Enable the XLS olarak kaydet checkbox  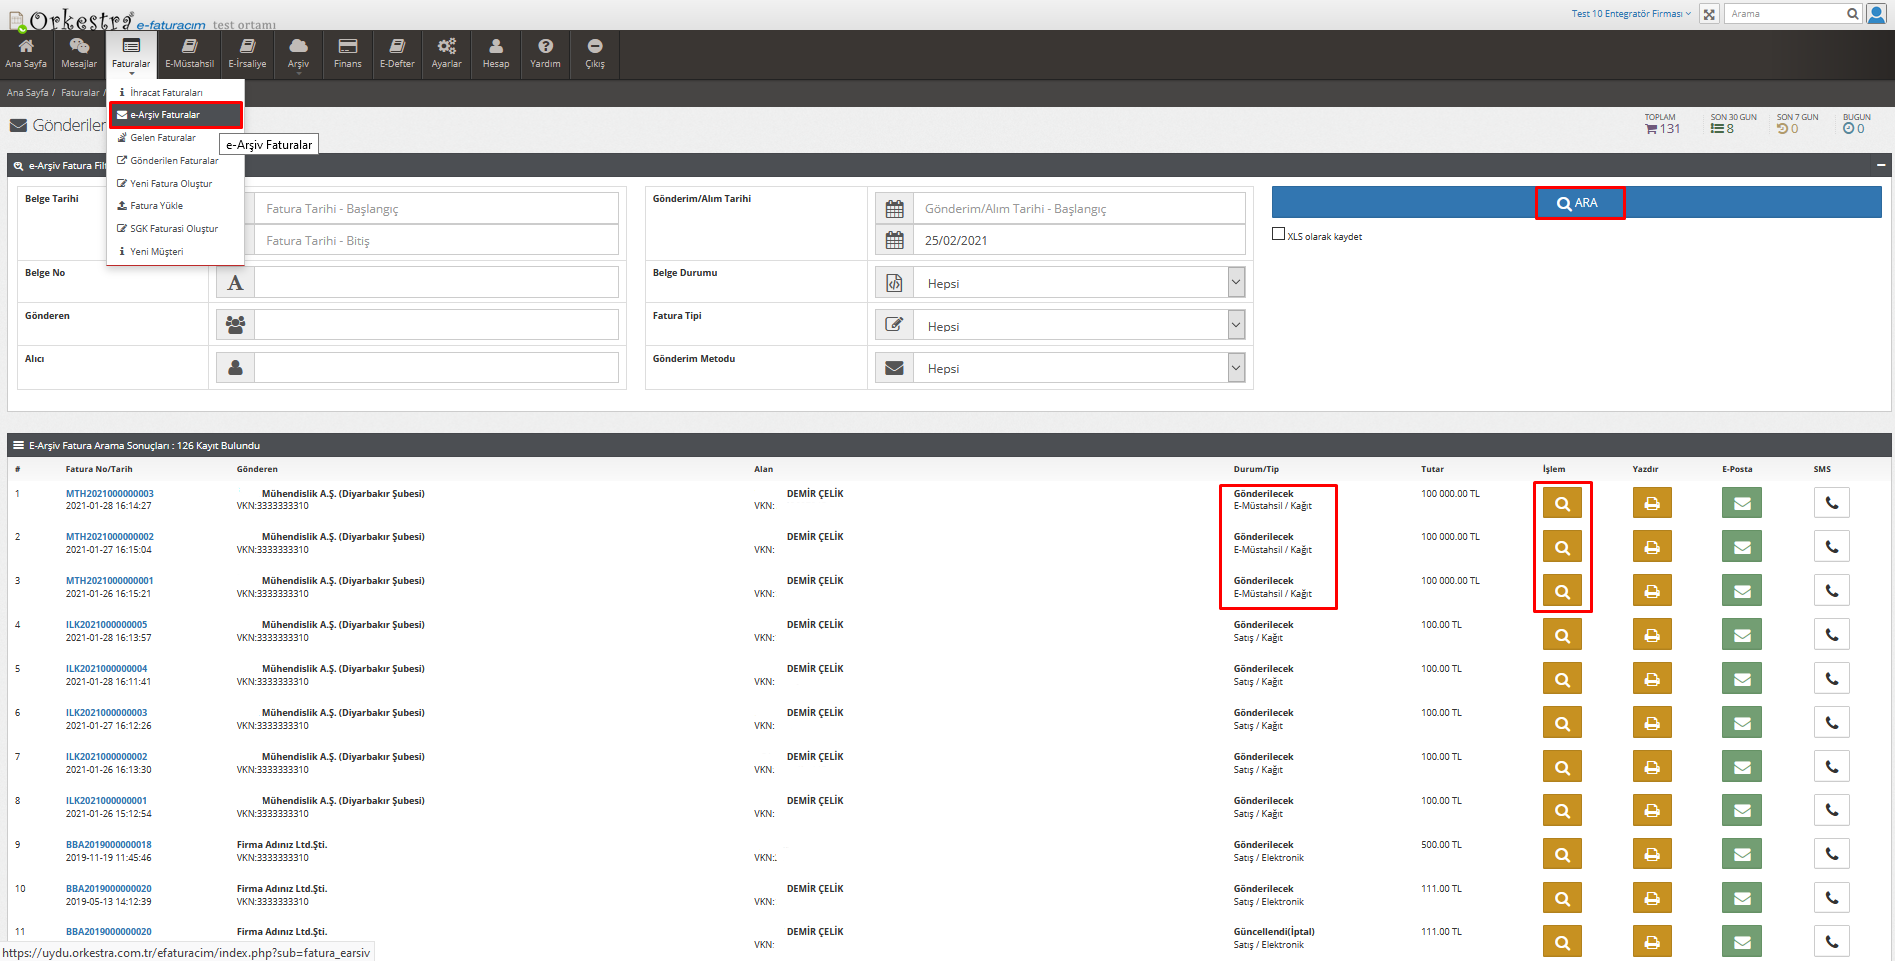coord(1278,234)
